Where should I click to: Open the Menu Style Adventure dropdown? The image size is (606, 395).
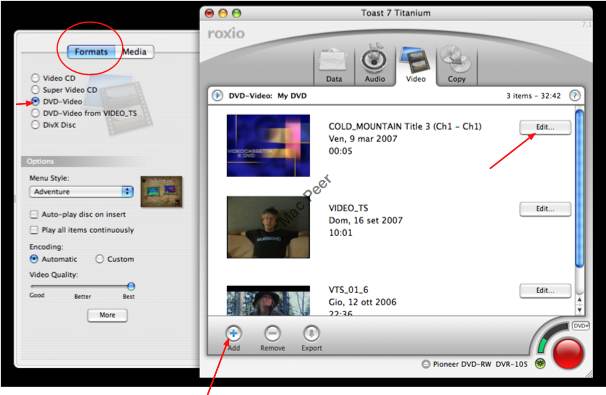82,192
